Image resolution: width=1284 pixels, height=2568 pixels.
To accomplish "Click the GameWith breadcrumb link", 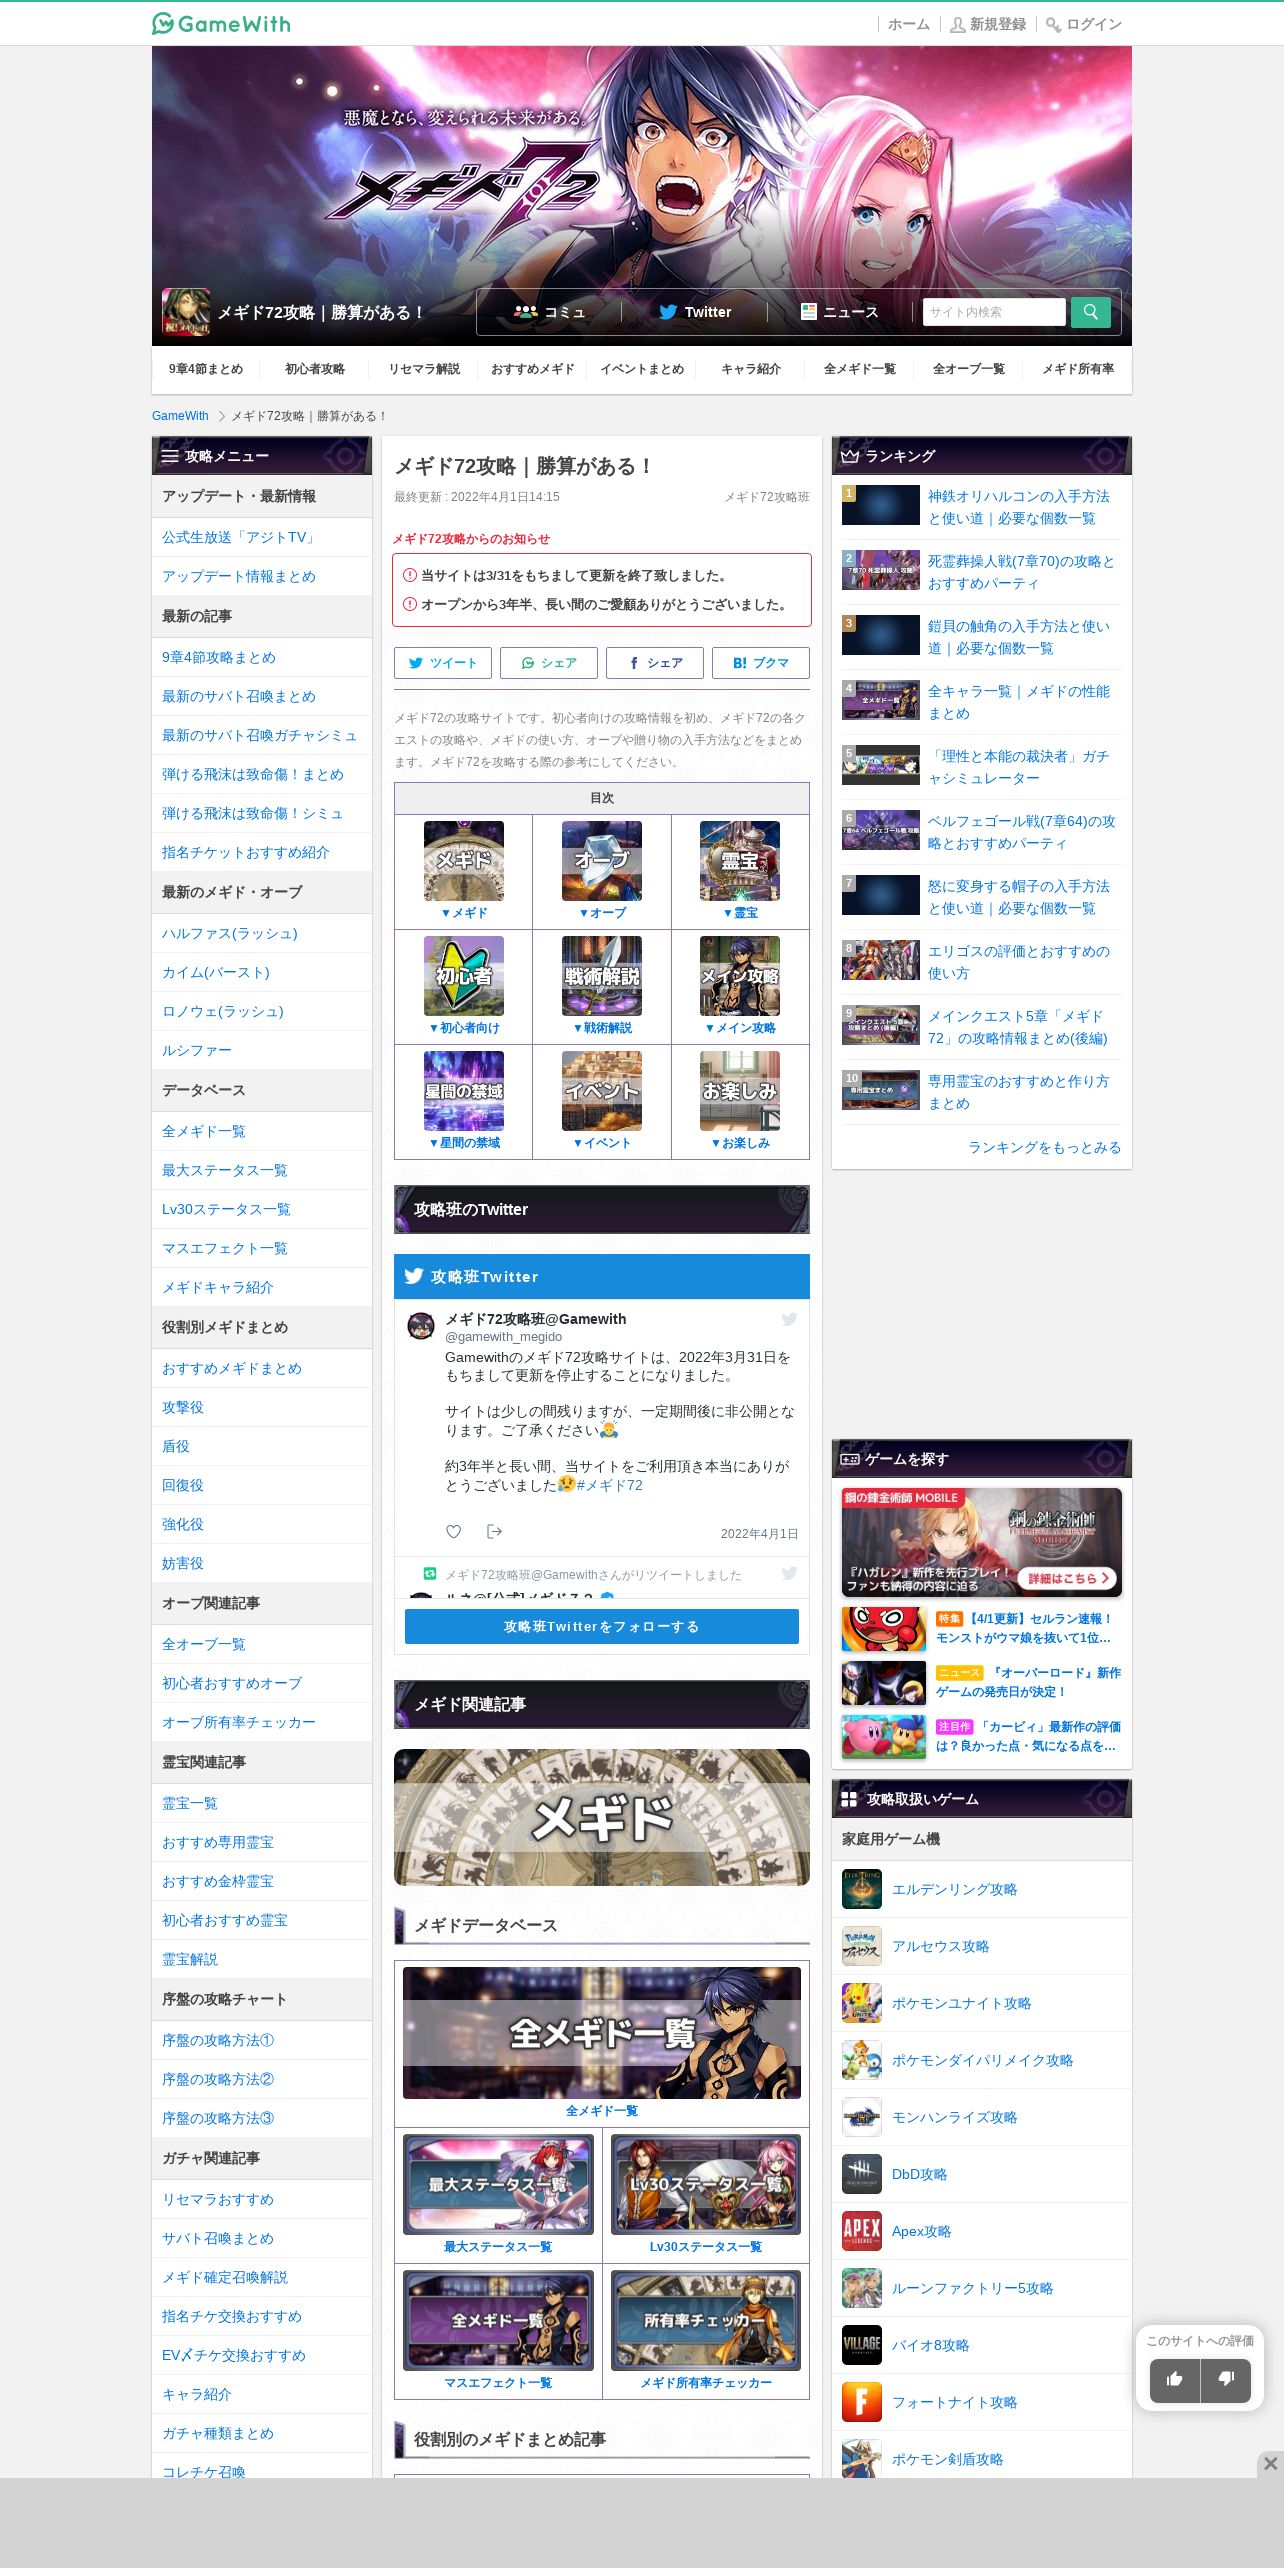I will point(180,416).
